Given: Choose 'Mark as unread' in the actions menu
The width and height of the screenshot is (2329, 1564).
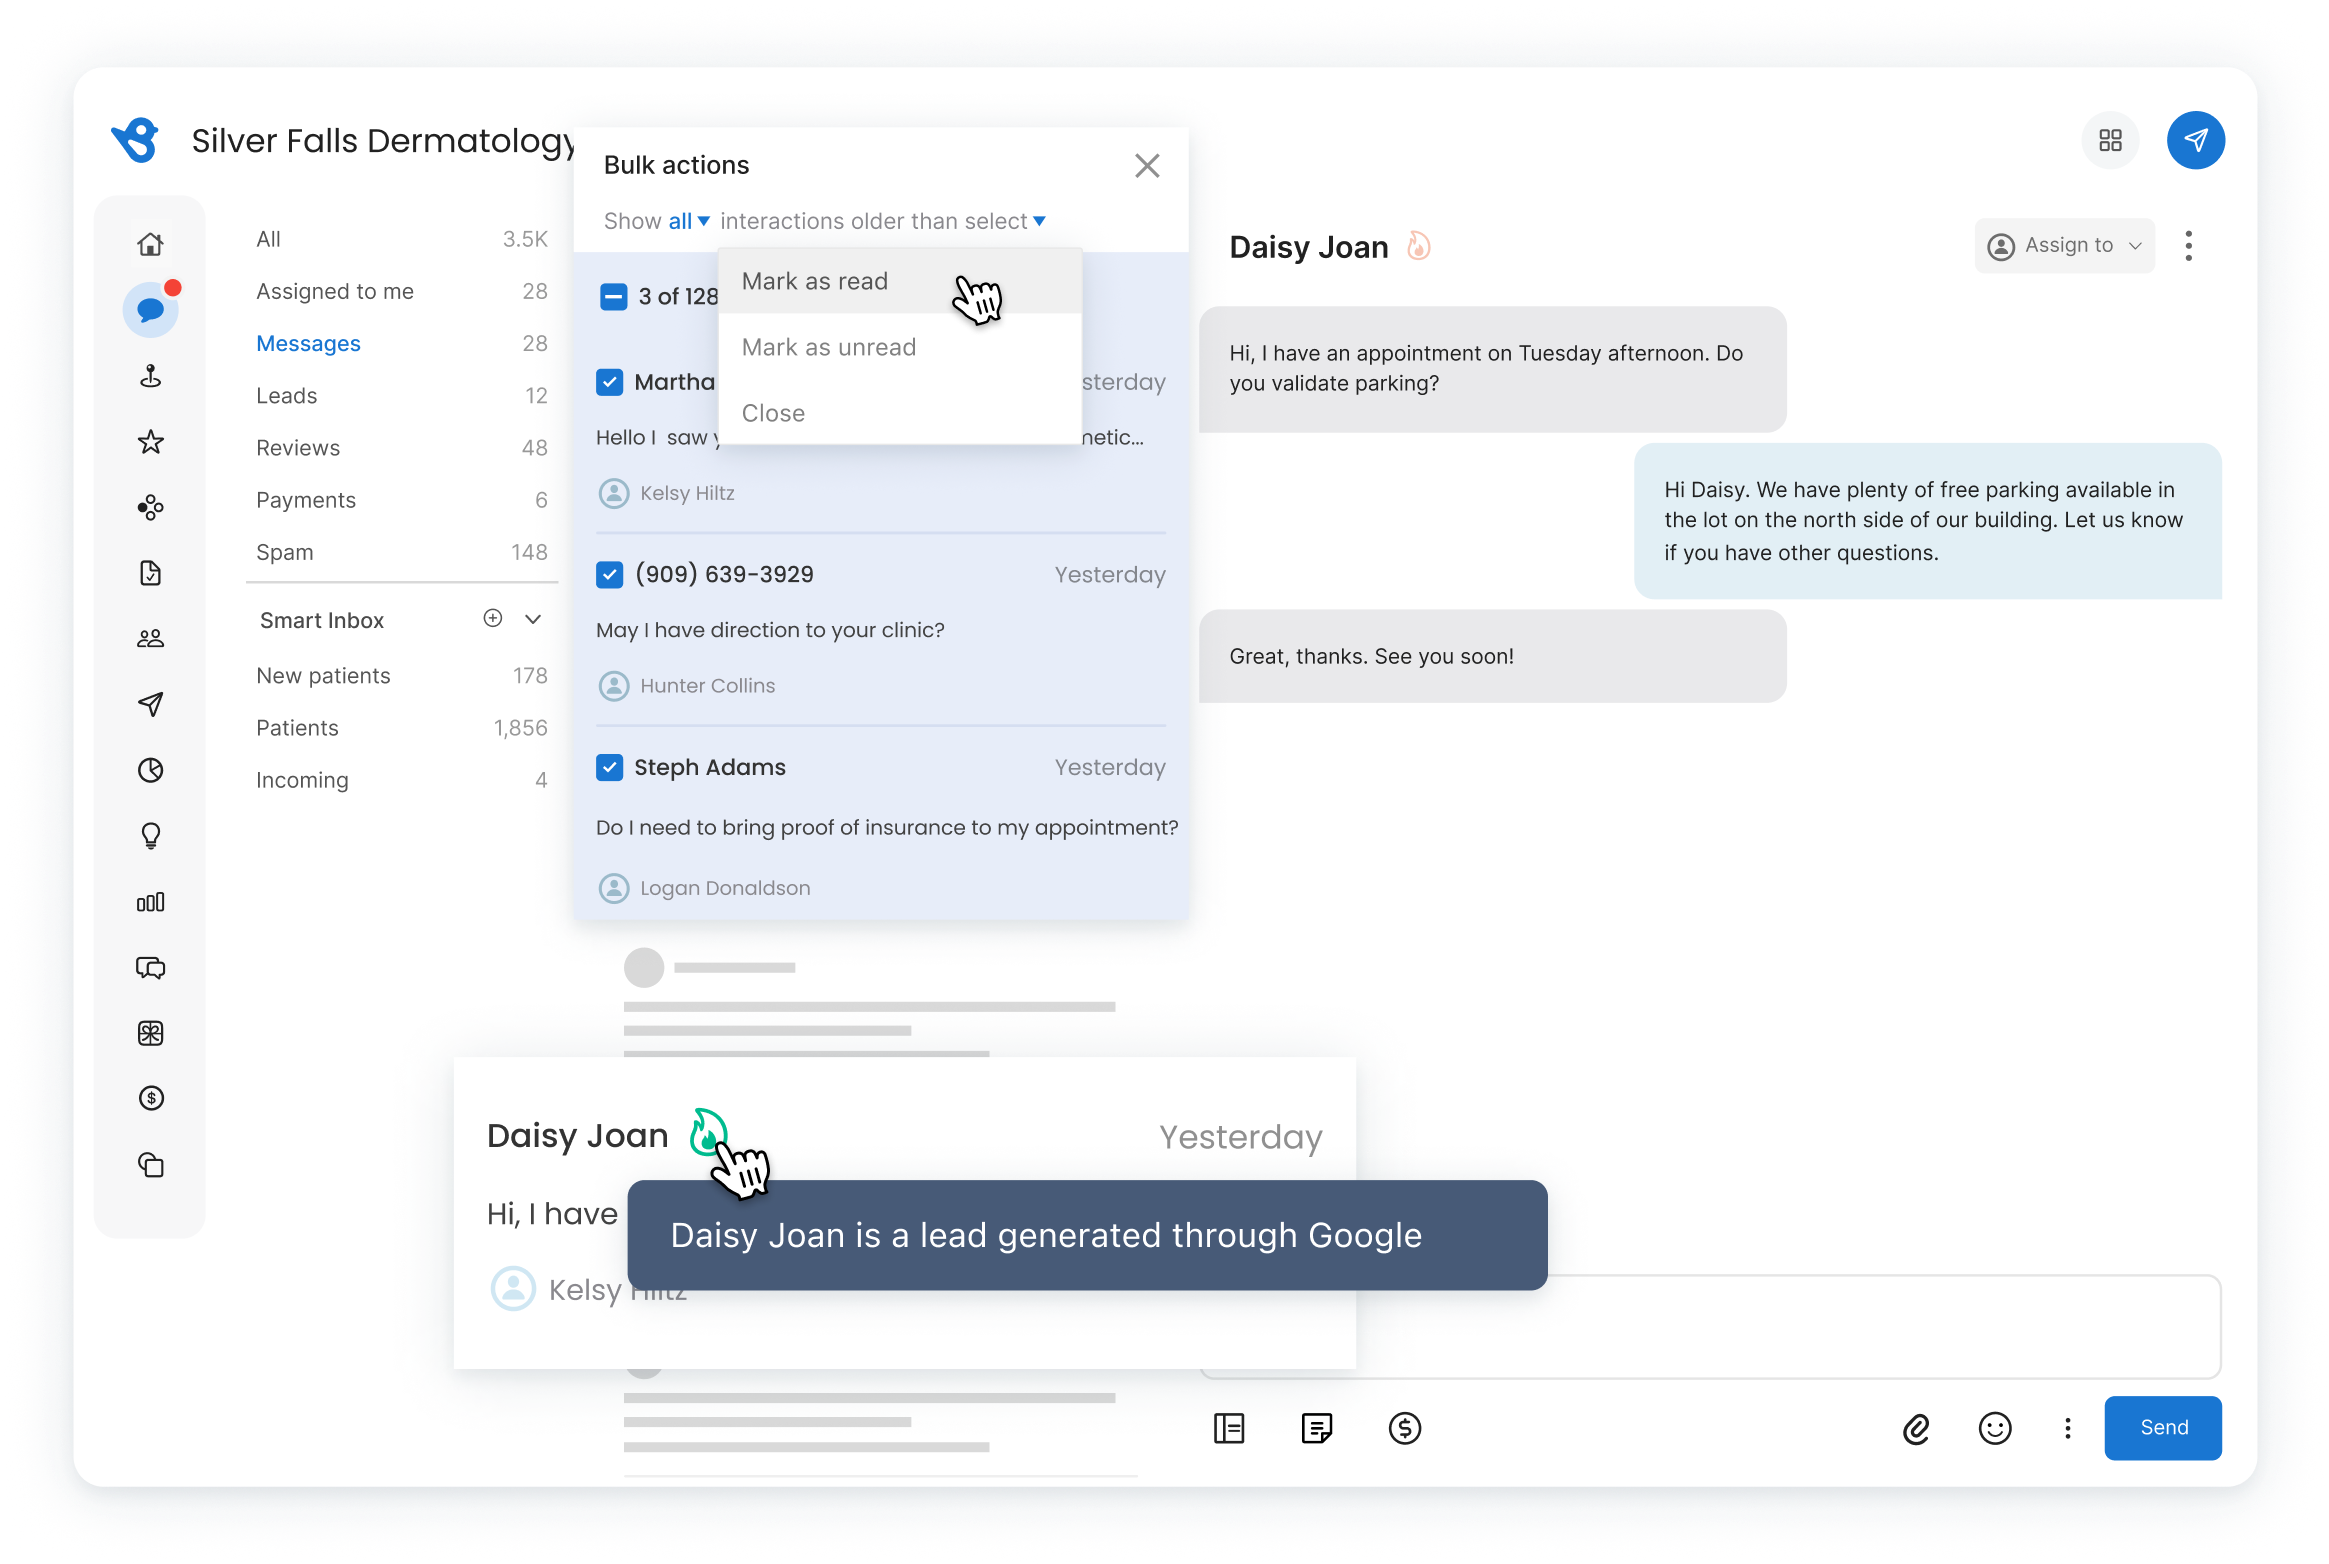Looking at the screenshot, I should [x=828, y=347].
